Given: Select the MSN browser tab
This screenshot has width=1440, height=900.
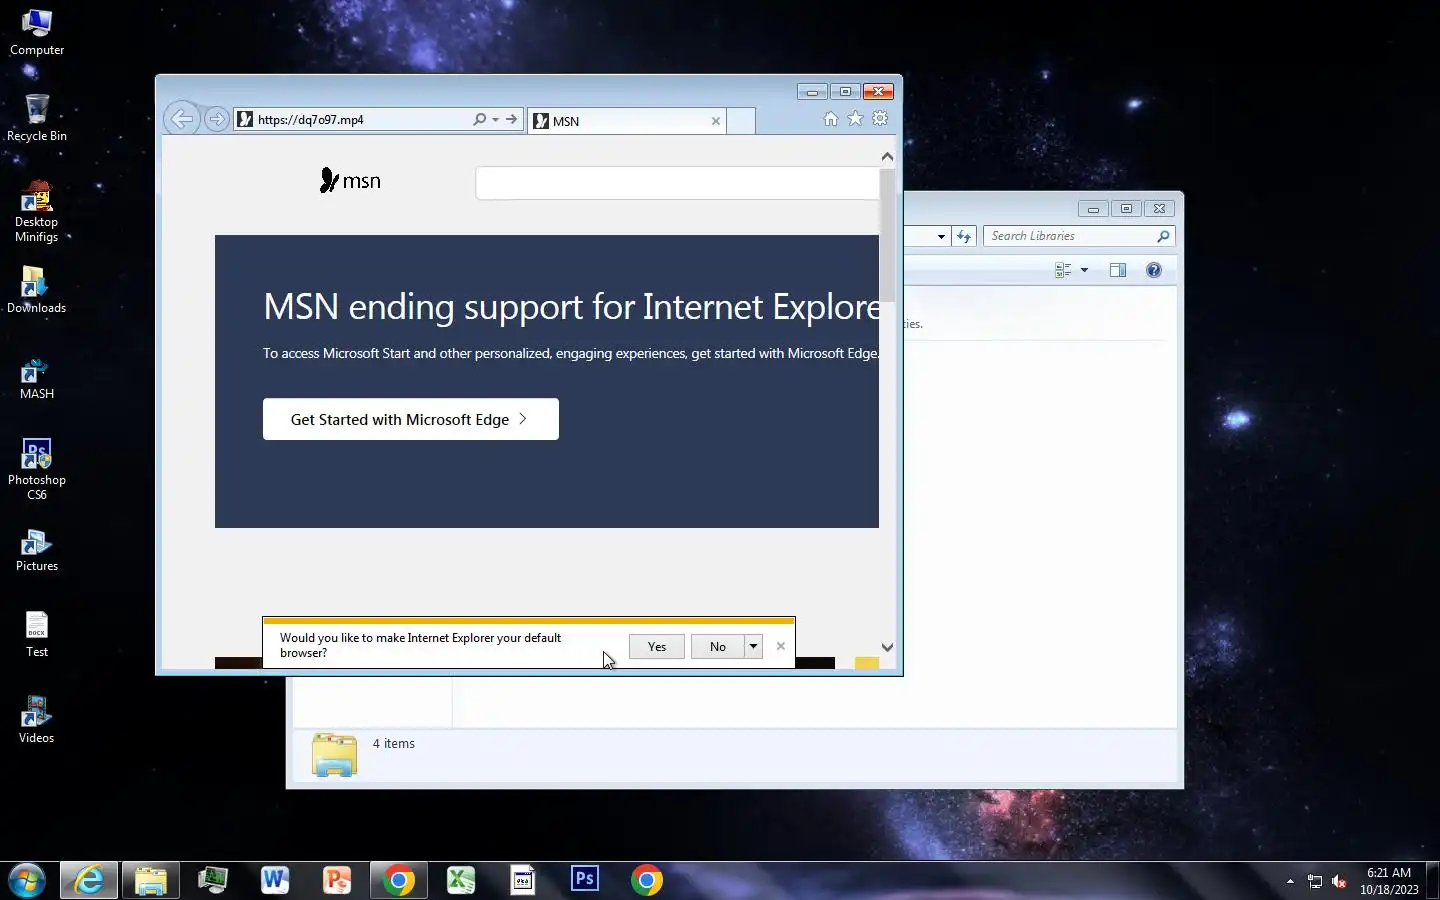Looking at the screenshot, I should pos(627,121).
